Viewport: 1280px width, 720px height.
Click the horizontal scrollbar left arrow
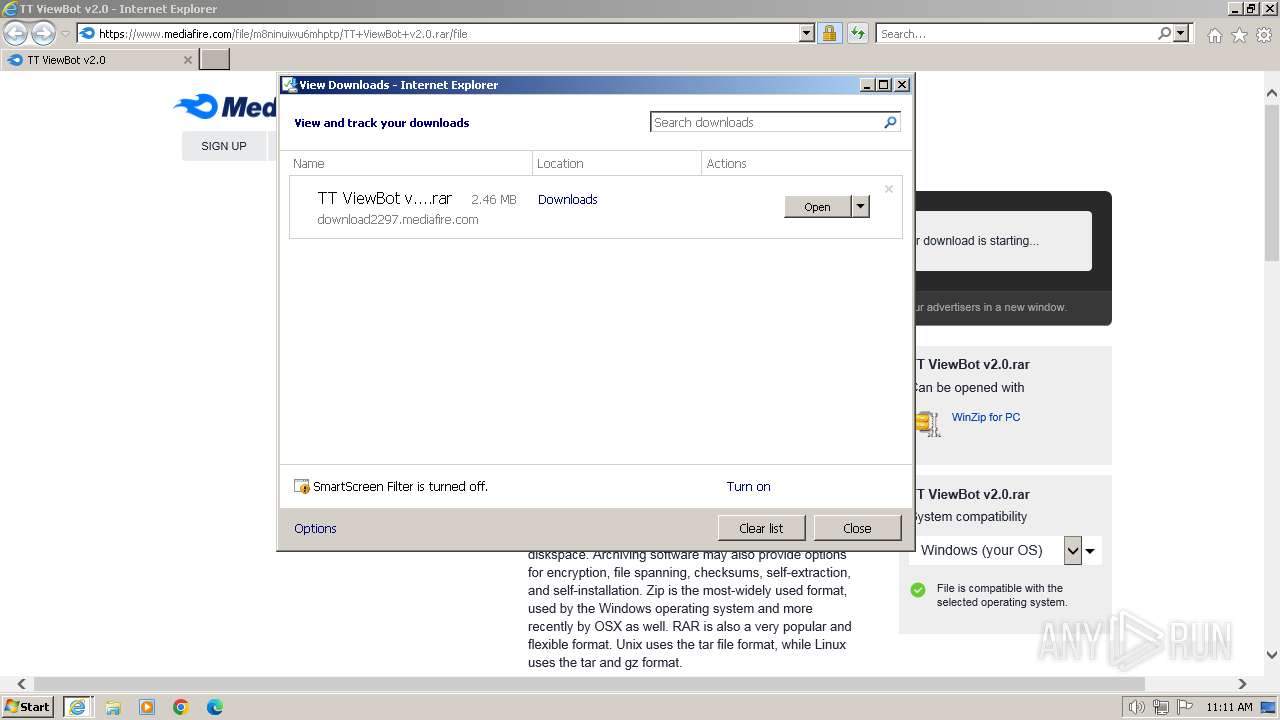(x=22, y=684)
